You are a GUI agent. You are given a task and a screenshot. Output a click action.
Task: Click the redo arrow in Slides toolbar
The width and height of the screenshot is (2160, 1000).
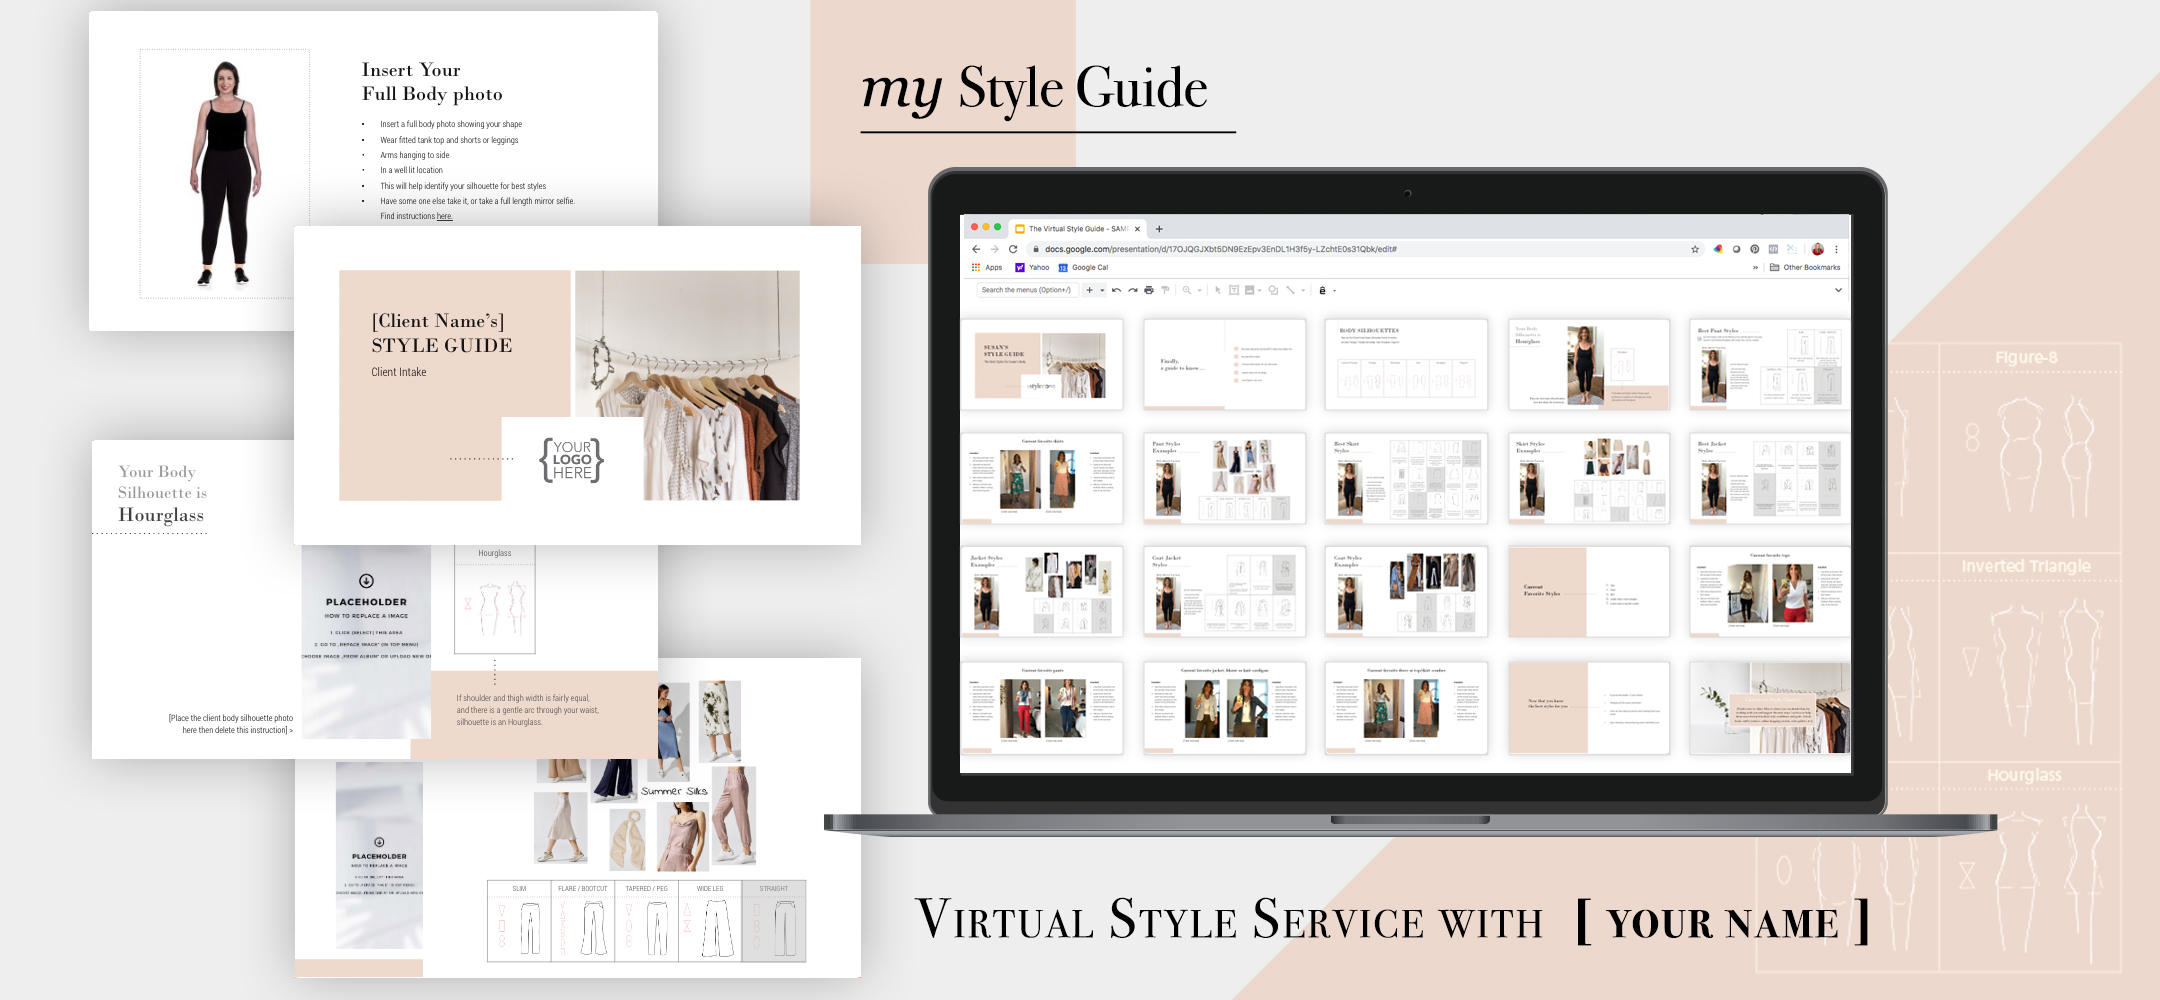click(x=1132, y=290)
